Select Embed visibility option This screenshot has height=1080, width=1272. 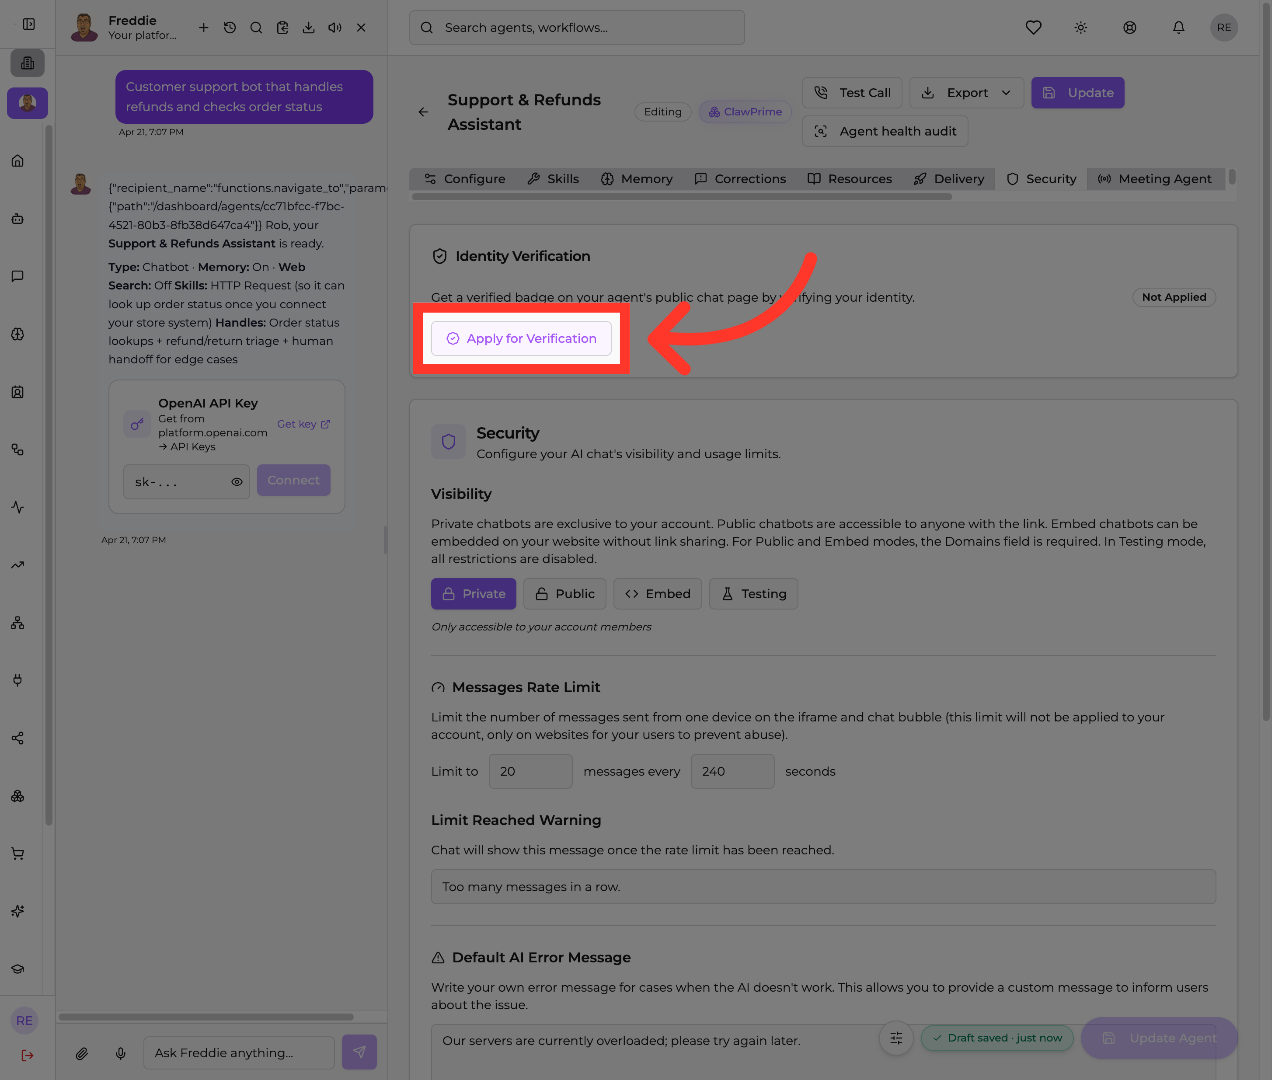[658, 594]
